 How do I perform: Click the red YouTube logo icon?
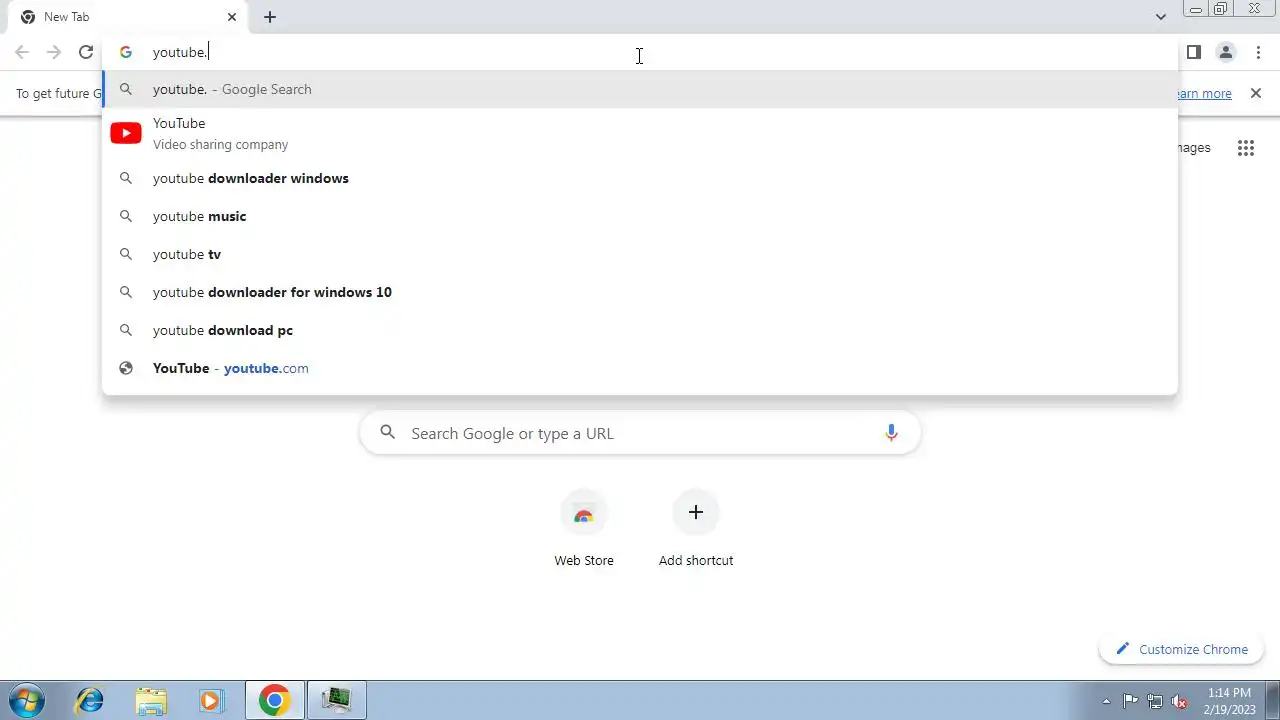(x=126, y=133)
